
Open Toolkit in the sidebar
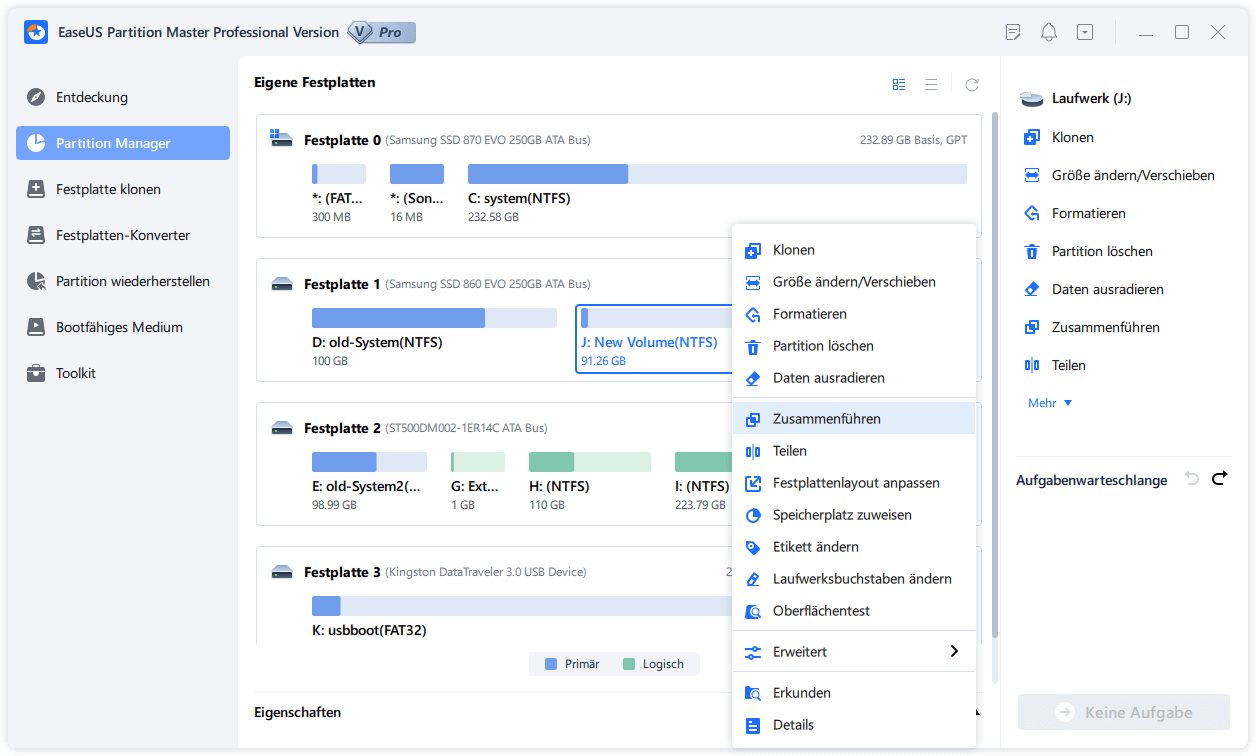123,373
